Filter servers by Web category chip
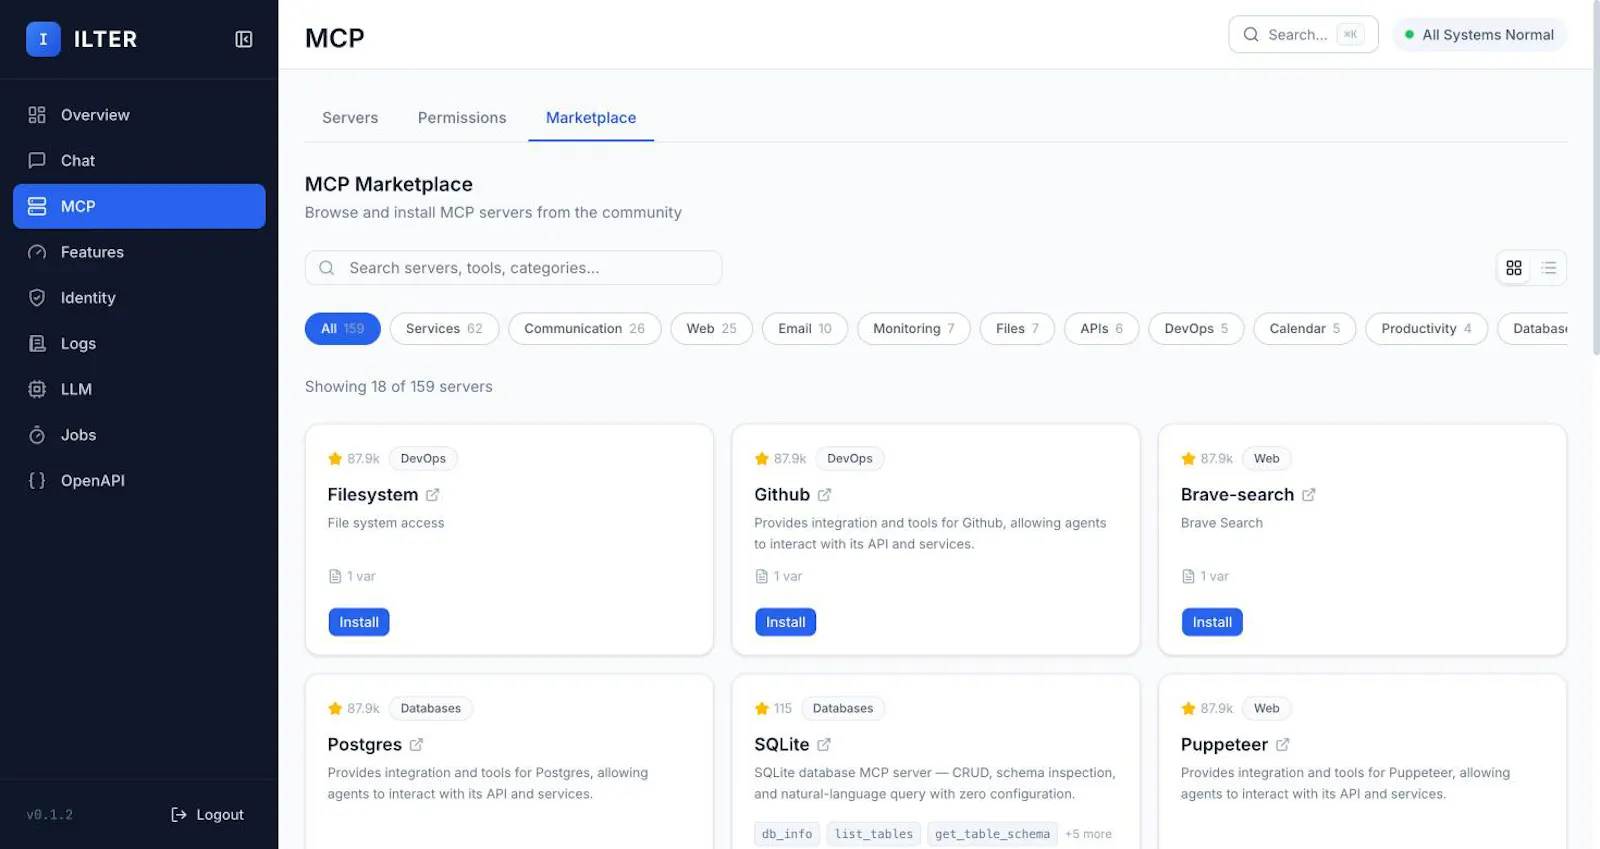1600x849 pixels. [711, 329]
